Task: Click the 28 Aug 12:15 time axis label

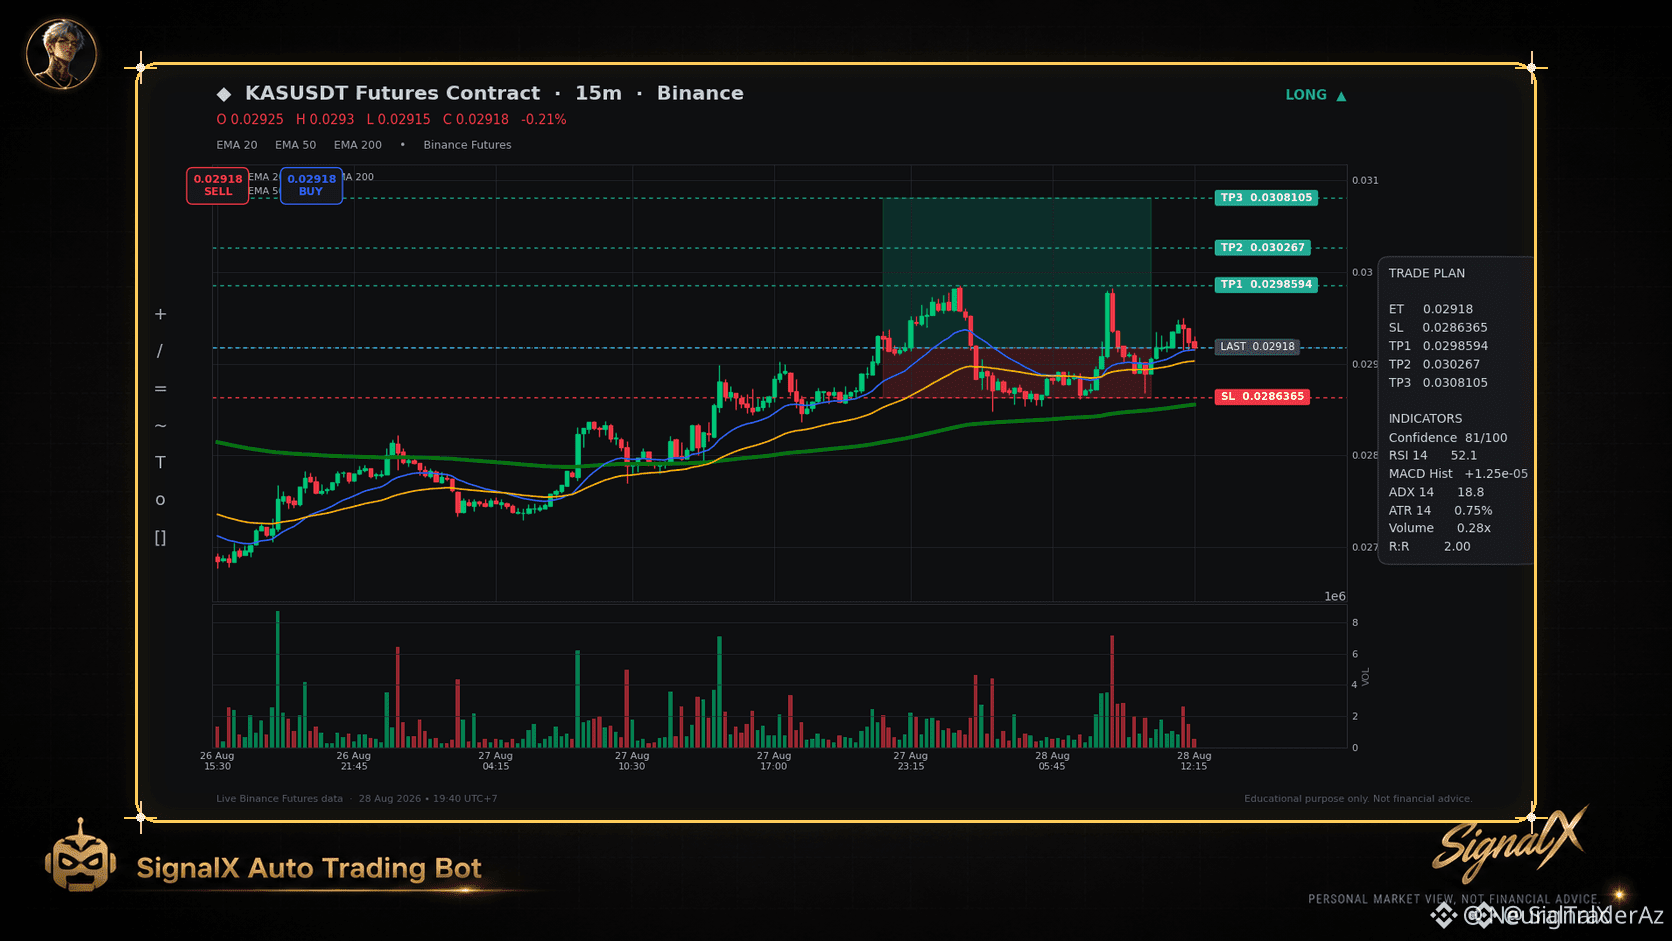Action: (1194, 761)
